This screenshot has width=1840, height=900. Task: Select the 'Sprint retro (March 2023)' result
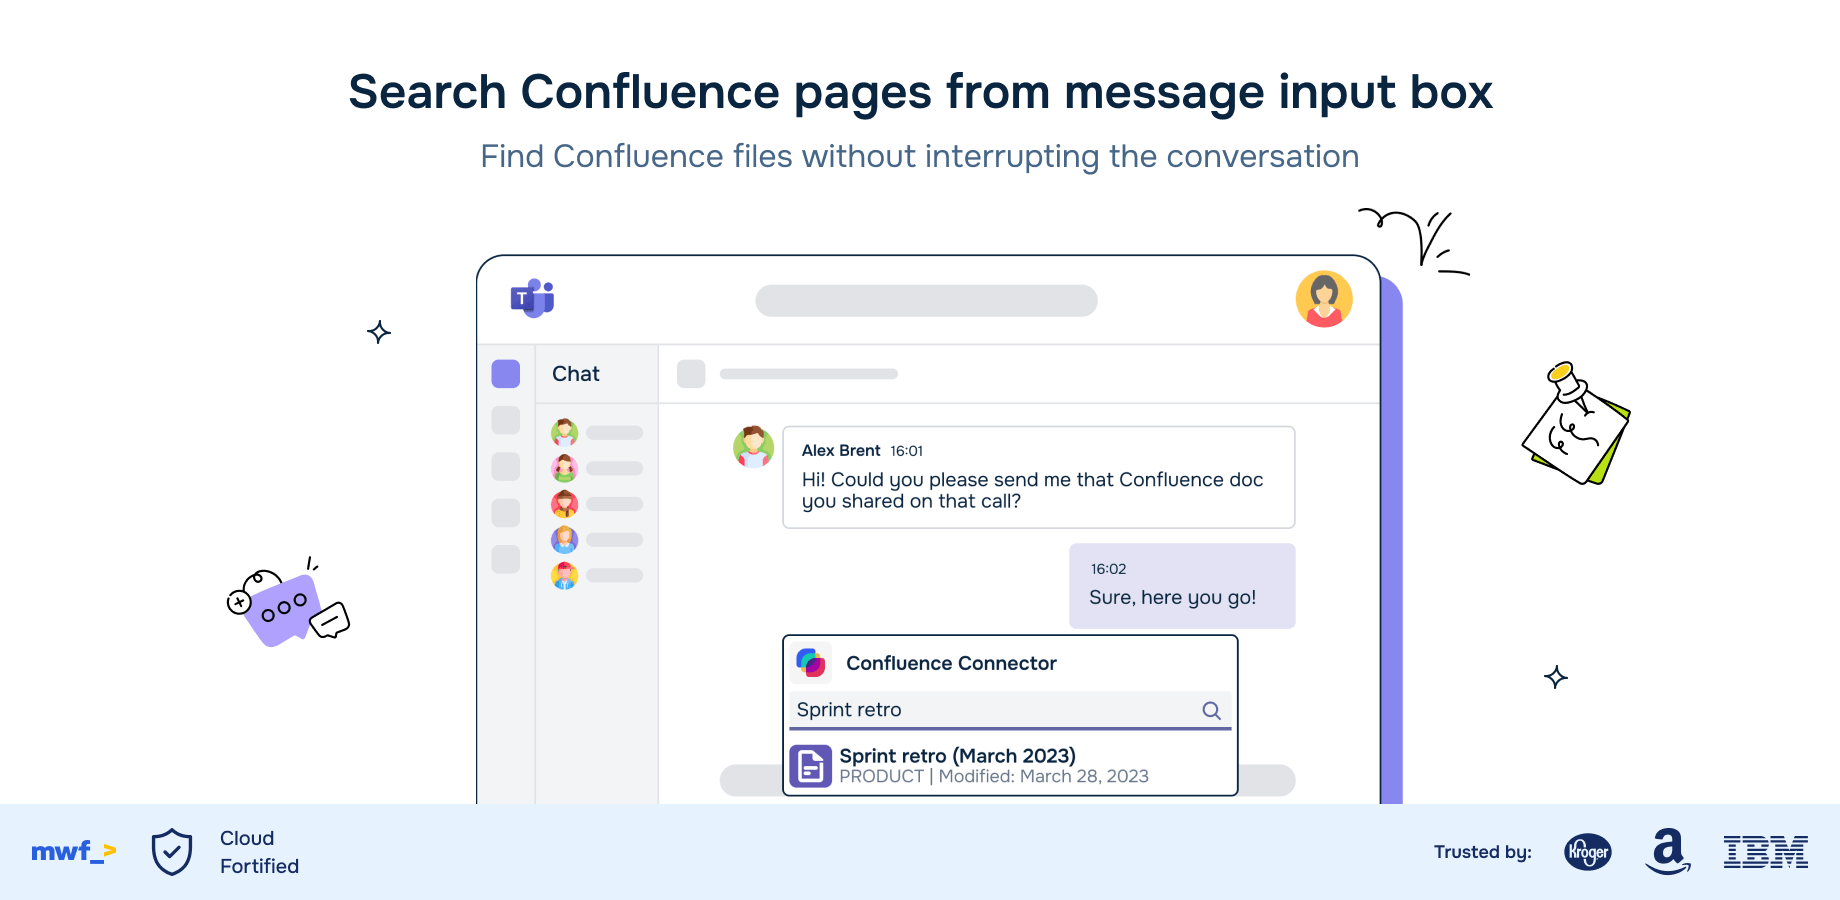(1010, 766)
